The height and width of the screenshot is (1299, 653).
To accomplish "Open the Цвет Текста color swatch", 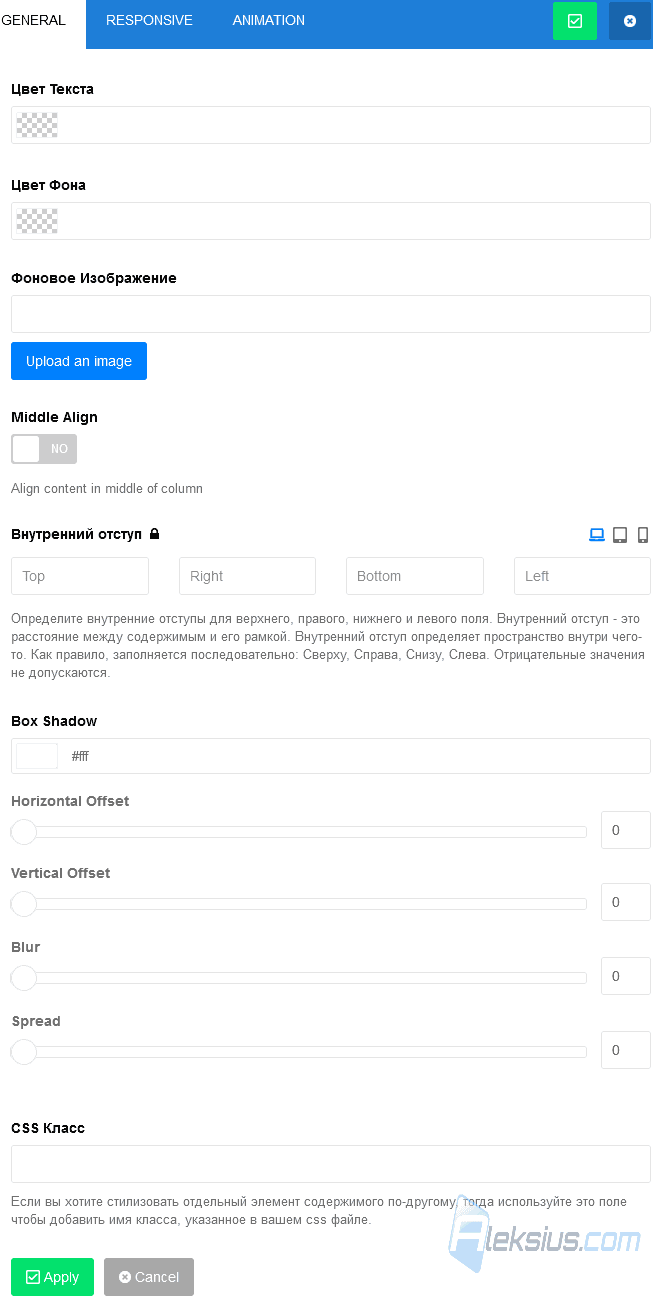I will (37, 125).
